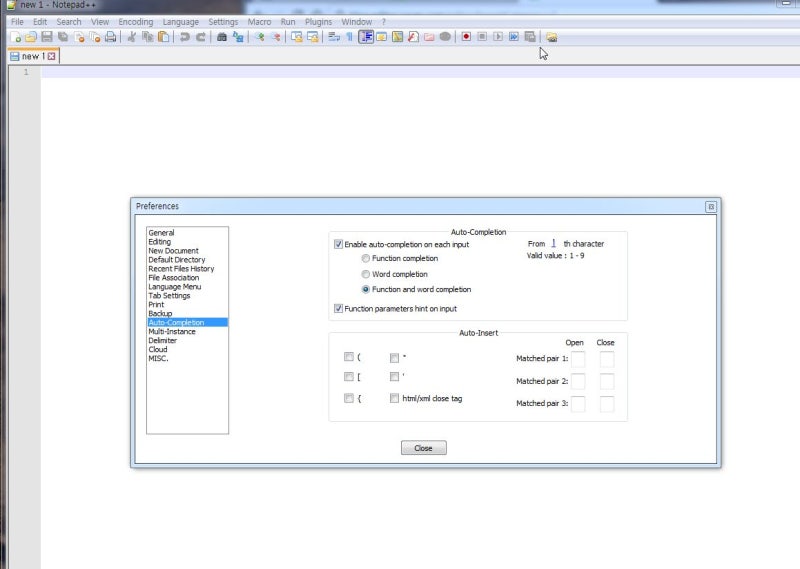Open the Plugins menu
Viewport: 800px width, 569px height.
tap(318, 22)
